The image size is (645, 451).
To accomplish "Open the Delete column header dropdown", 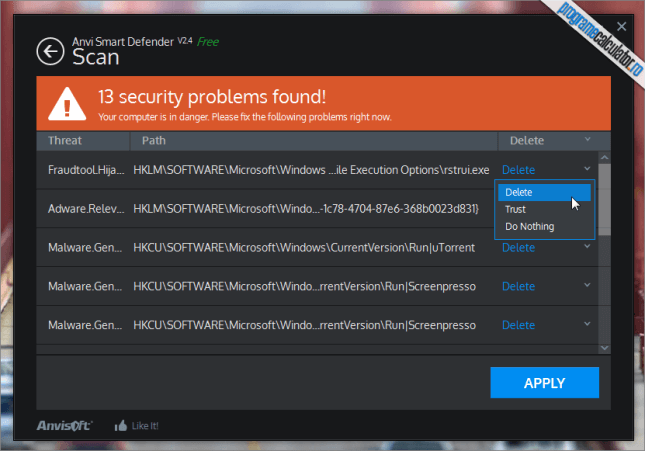I will [x=587, y=139].
